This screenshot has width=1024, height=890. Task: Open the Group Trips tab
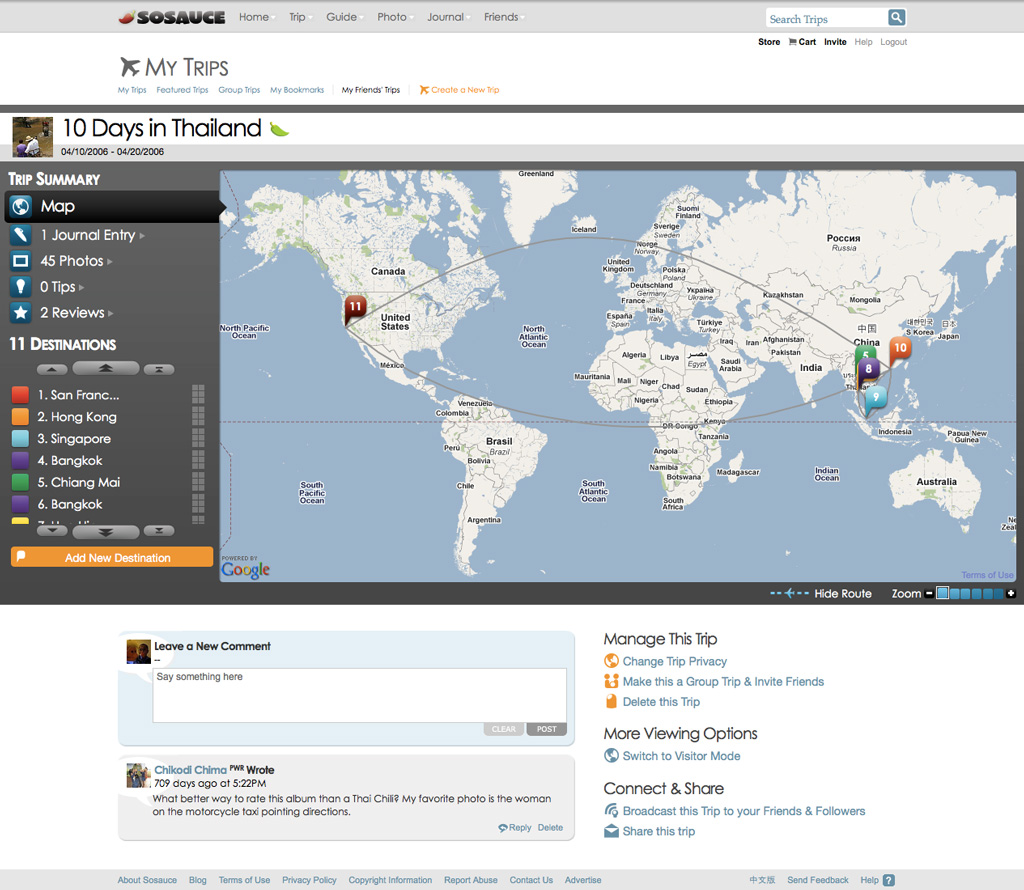pyautogui.click(x=239, y=90)
